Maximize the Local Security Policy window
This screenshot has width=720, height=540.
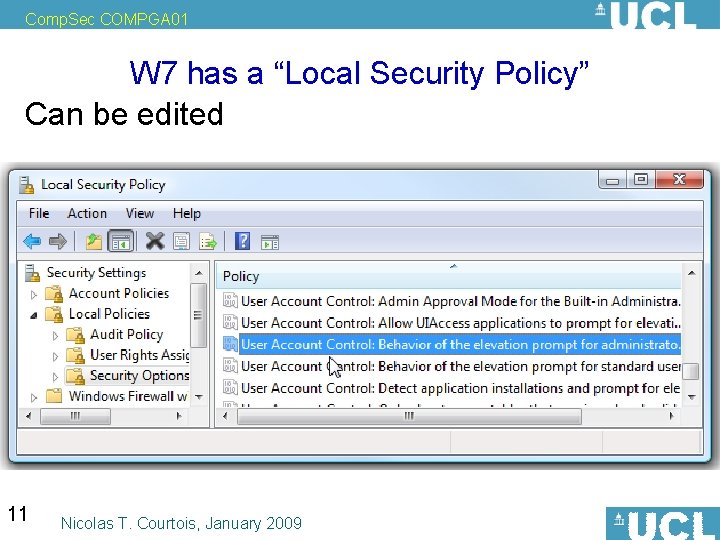tap(641, 180)
